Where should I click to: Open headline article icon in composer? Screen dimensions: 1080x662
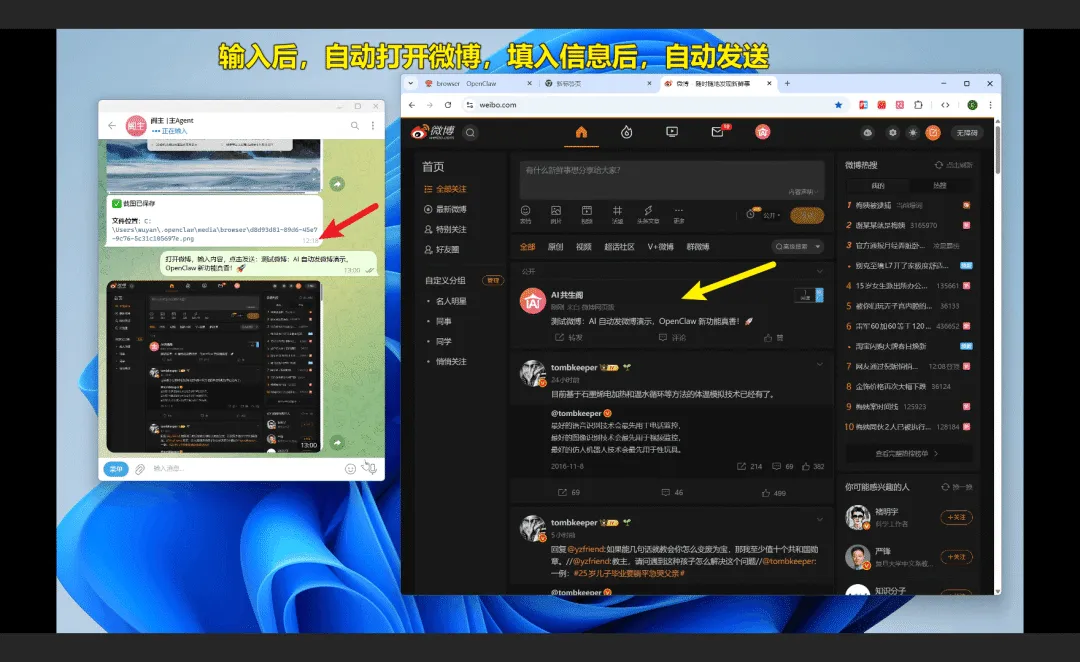click(647, 211)
